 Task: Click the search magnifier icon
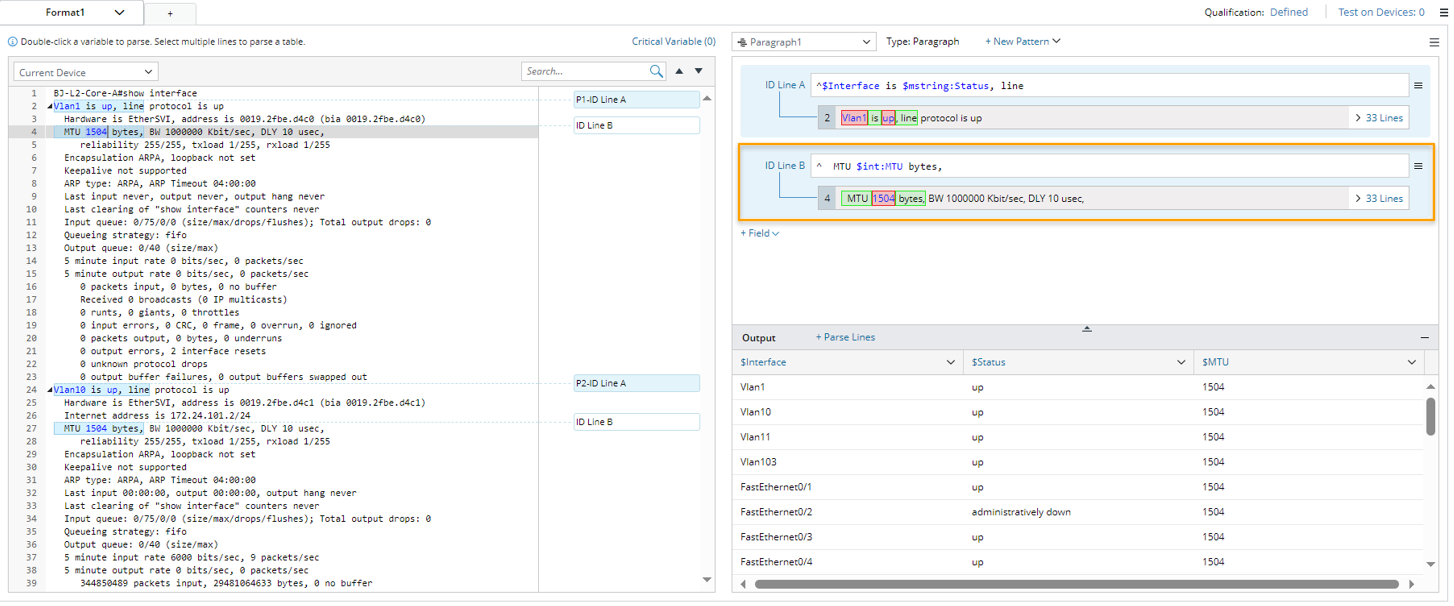click(656, 71)
